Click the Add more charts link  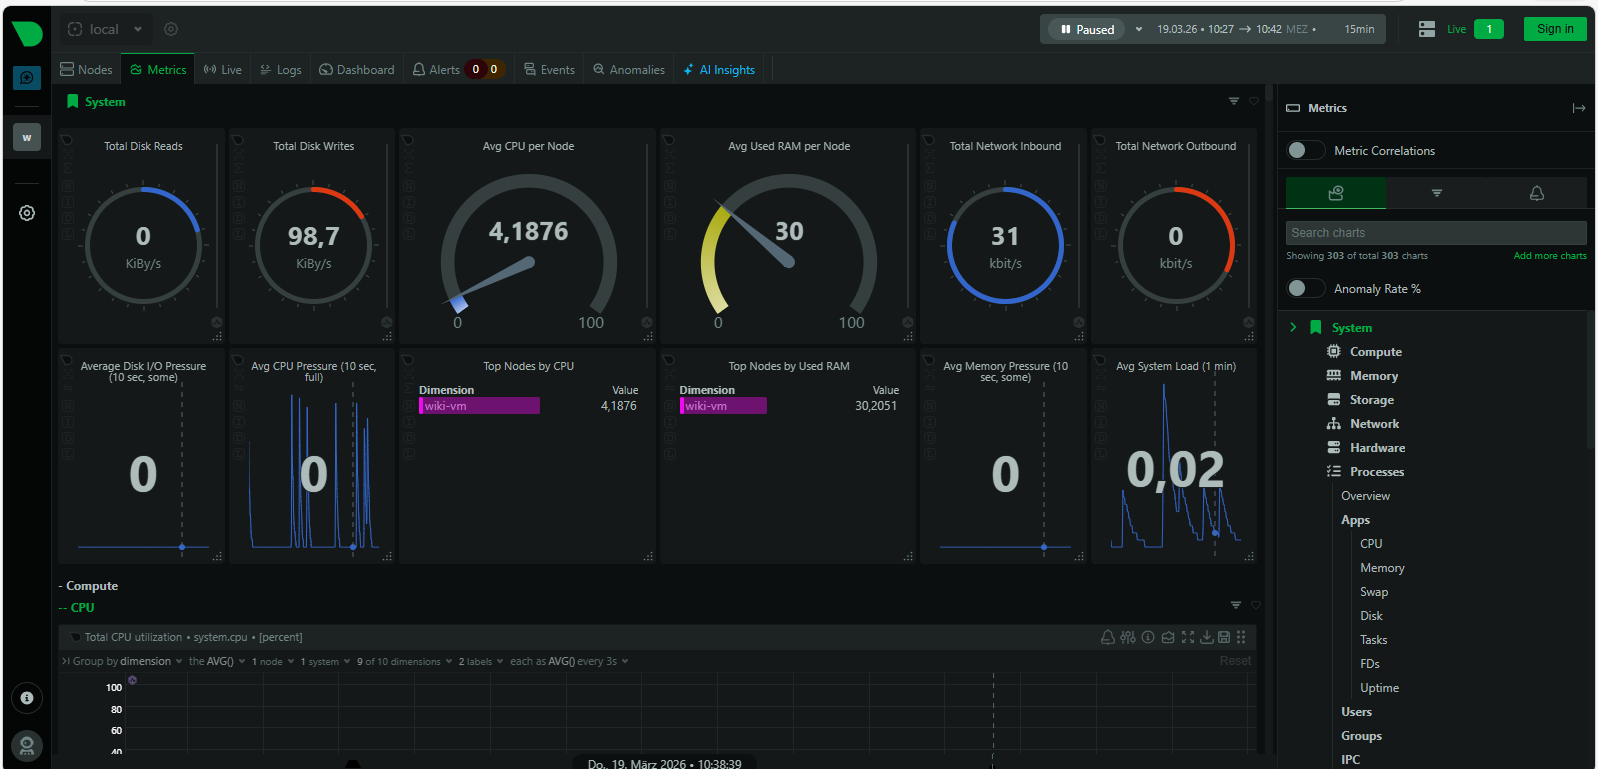(x=1549, y=256)
